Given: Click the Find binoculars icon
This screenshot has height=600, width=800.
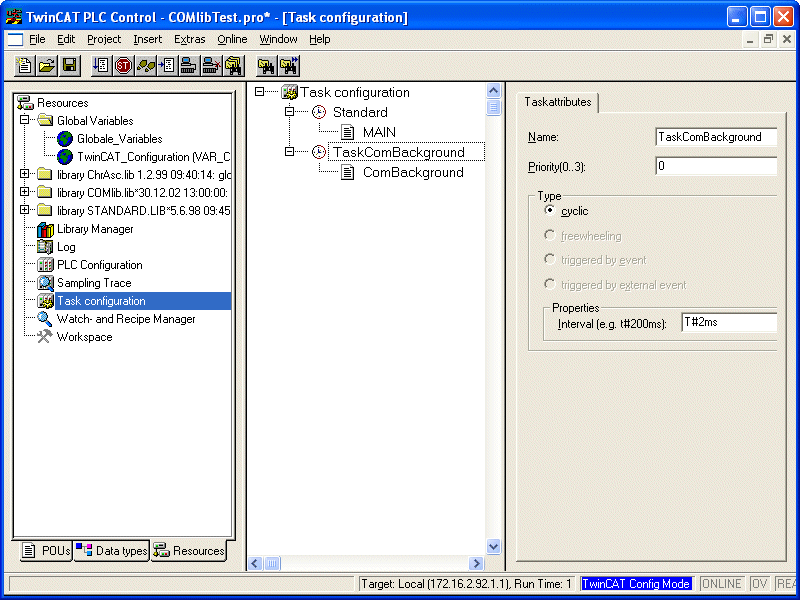Looking at the screenshot, I should [x=266, y=65].
